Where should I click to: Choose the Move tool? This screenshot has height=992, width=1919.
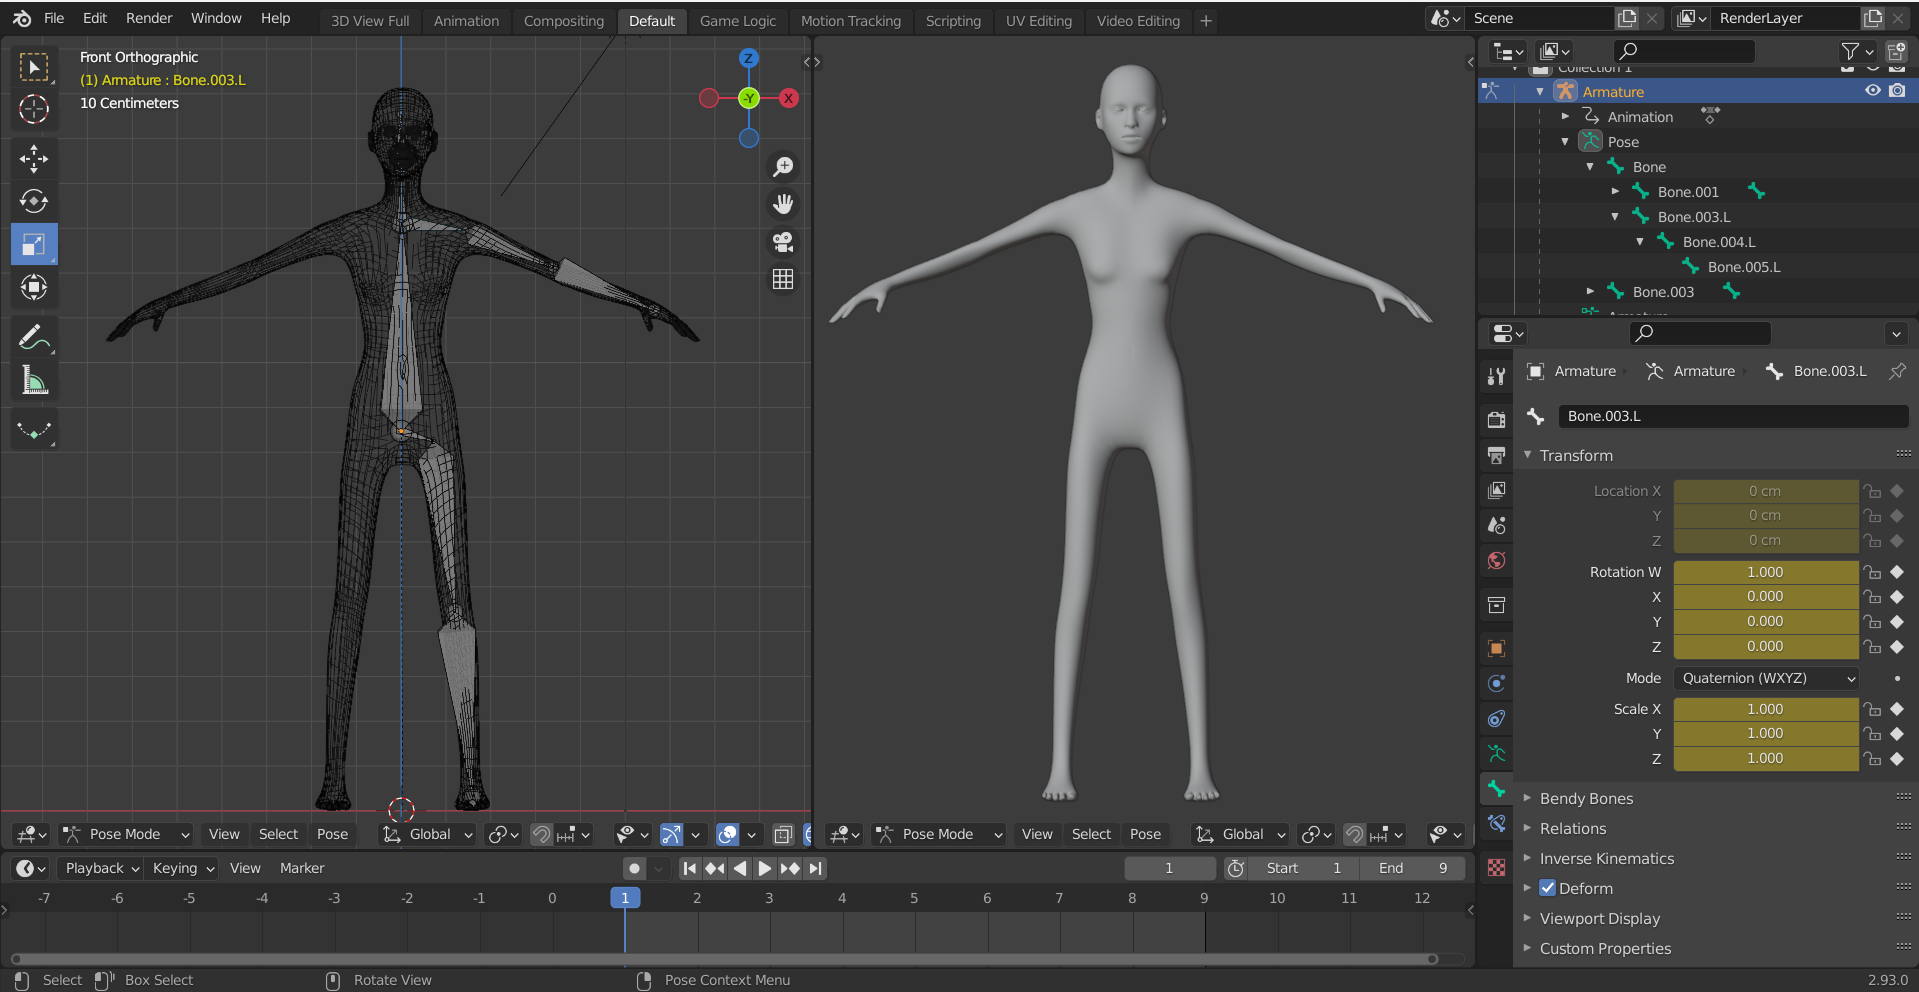(x=34, y=159)
